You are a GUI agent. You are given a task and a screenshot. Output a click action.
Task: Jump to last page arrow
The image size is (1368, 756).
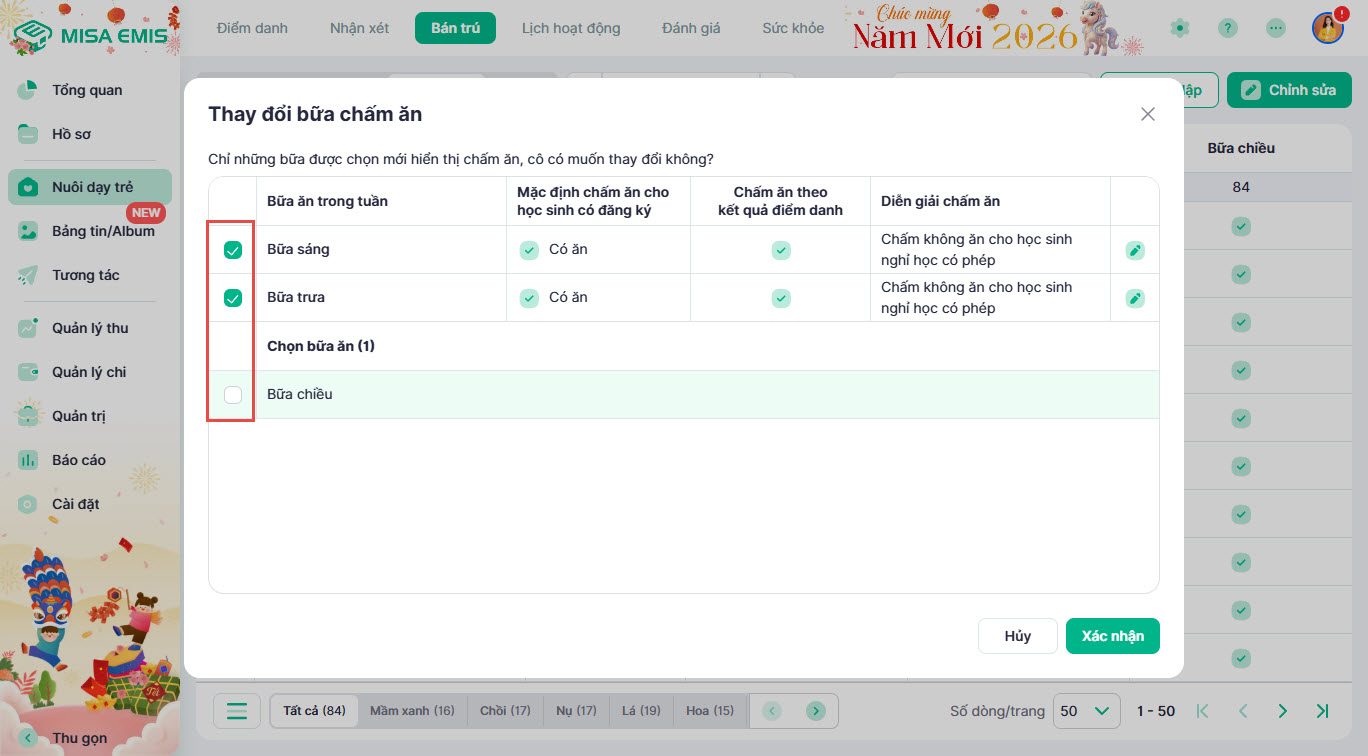1322,711
